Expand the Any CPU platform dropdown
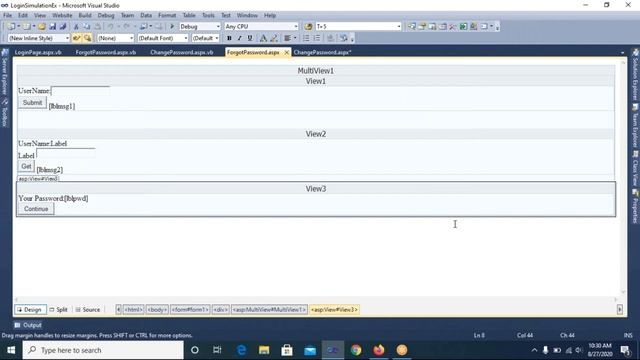The image size is (640, 360). point(296,27)
